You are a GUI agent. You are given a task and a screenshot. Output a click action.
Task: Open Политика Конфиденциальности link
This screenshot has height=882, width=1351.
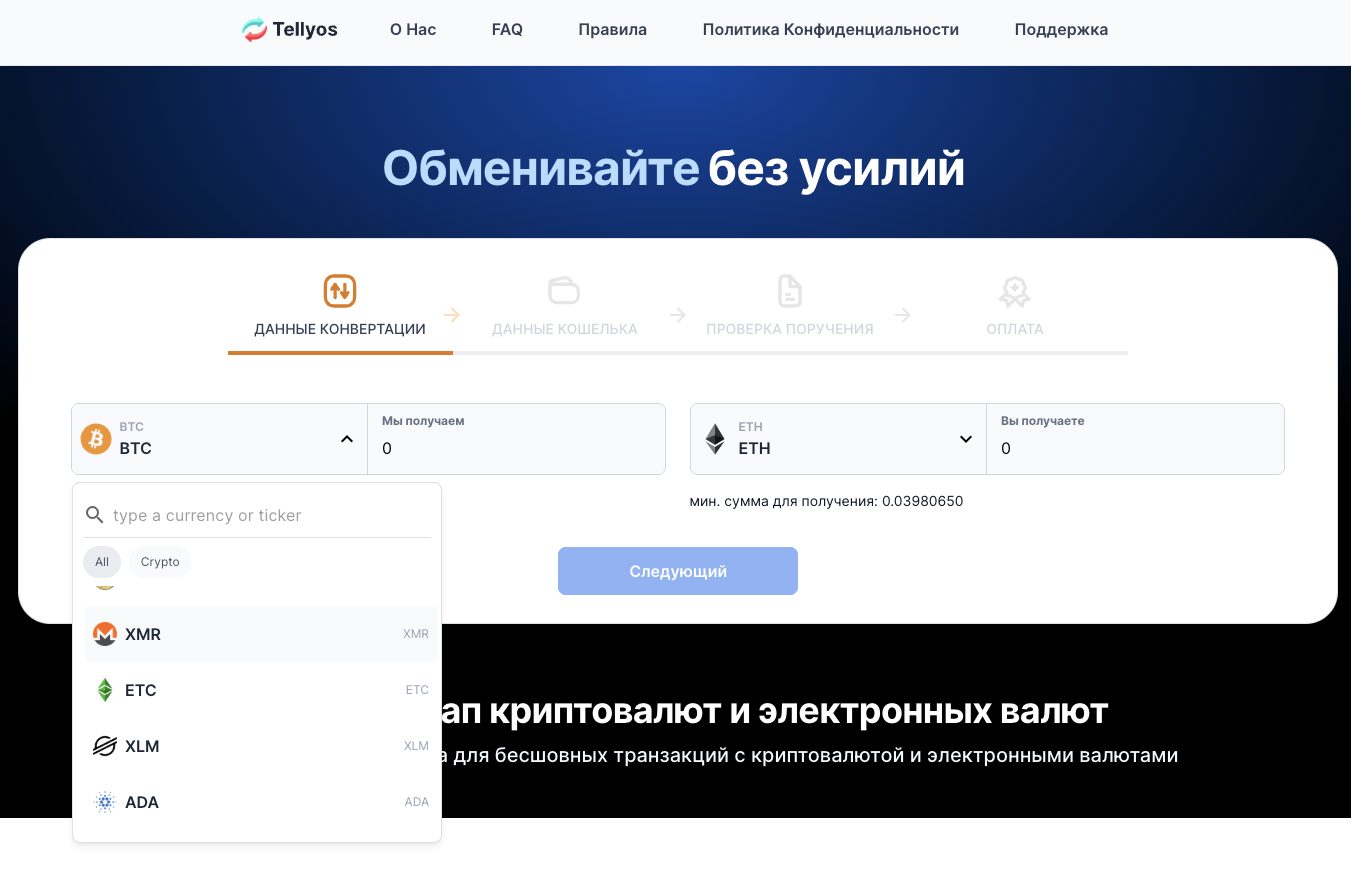click(830, 30)
